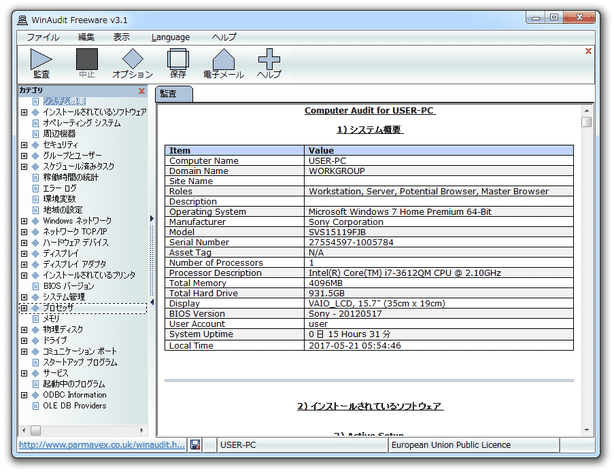
Task: Click the 中止 stop toolbar button
Action: [x=87, y=63]
